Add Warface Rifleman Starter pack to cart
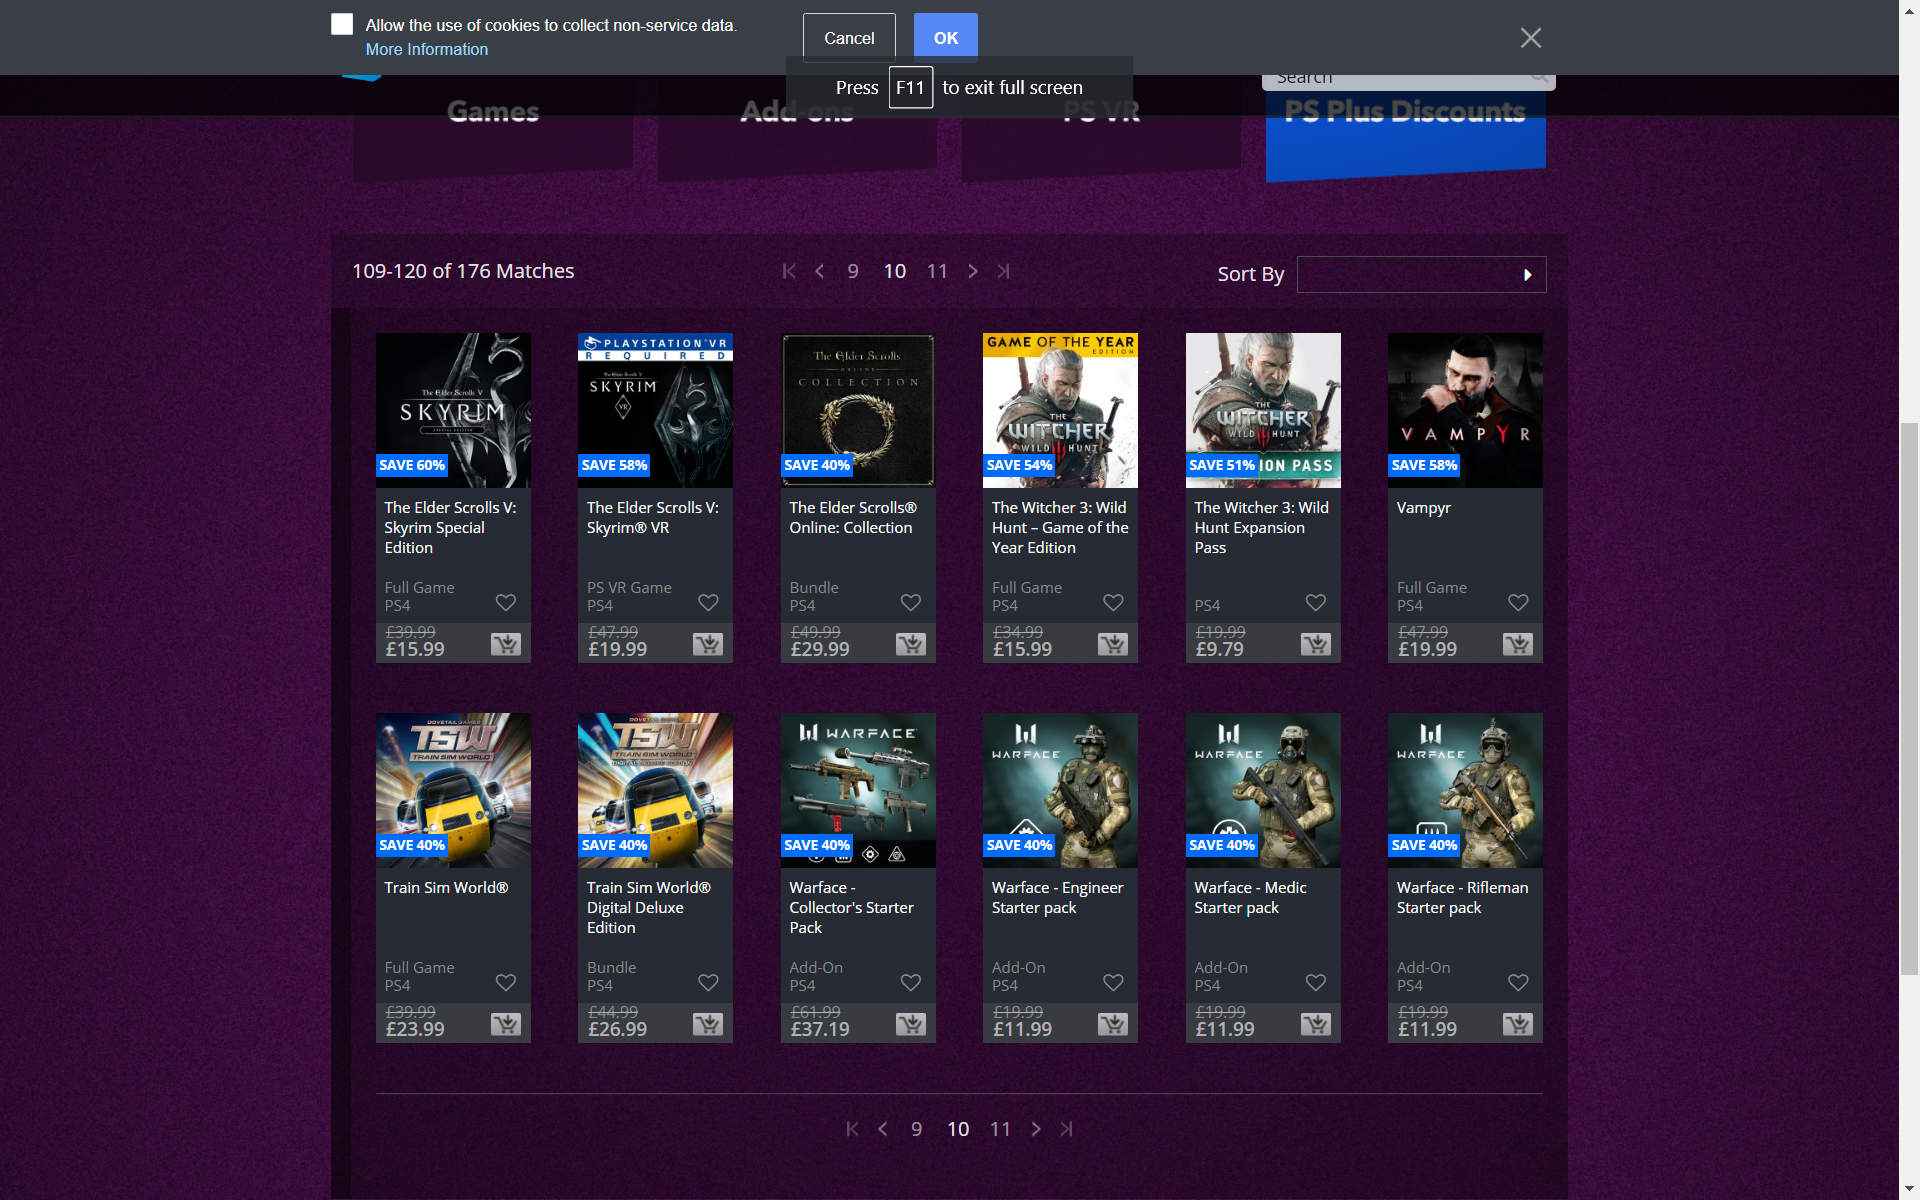 pos(1518,1024)
